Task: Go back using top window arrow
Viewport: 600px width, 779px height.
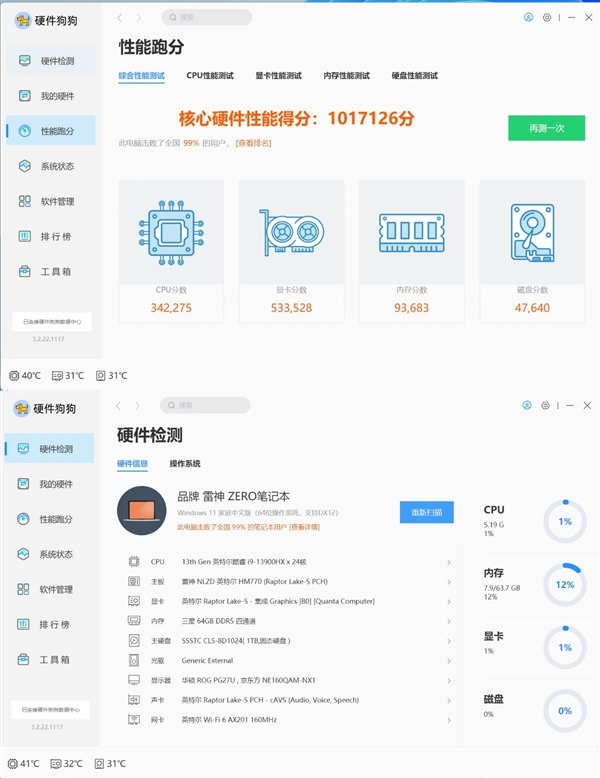Action: (120, 18)
